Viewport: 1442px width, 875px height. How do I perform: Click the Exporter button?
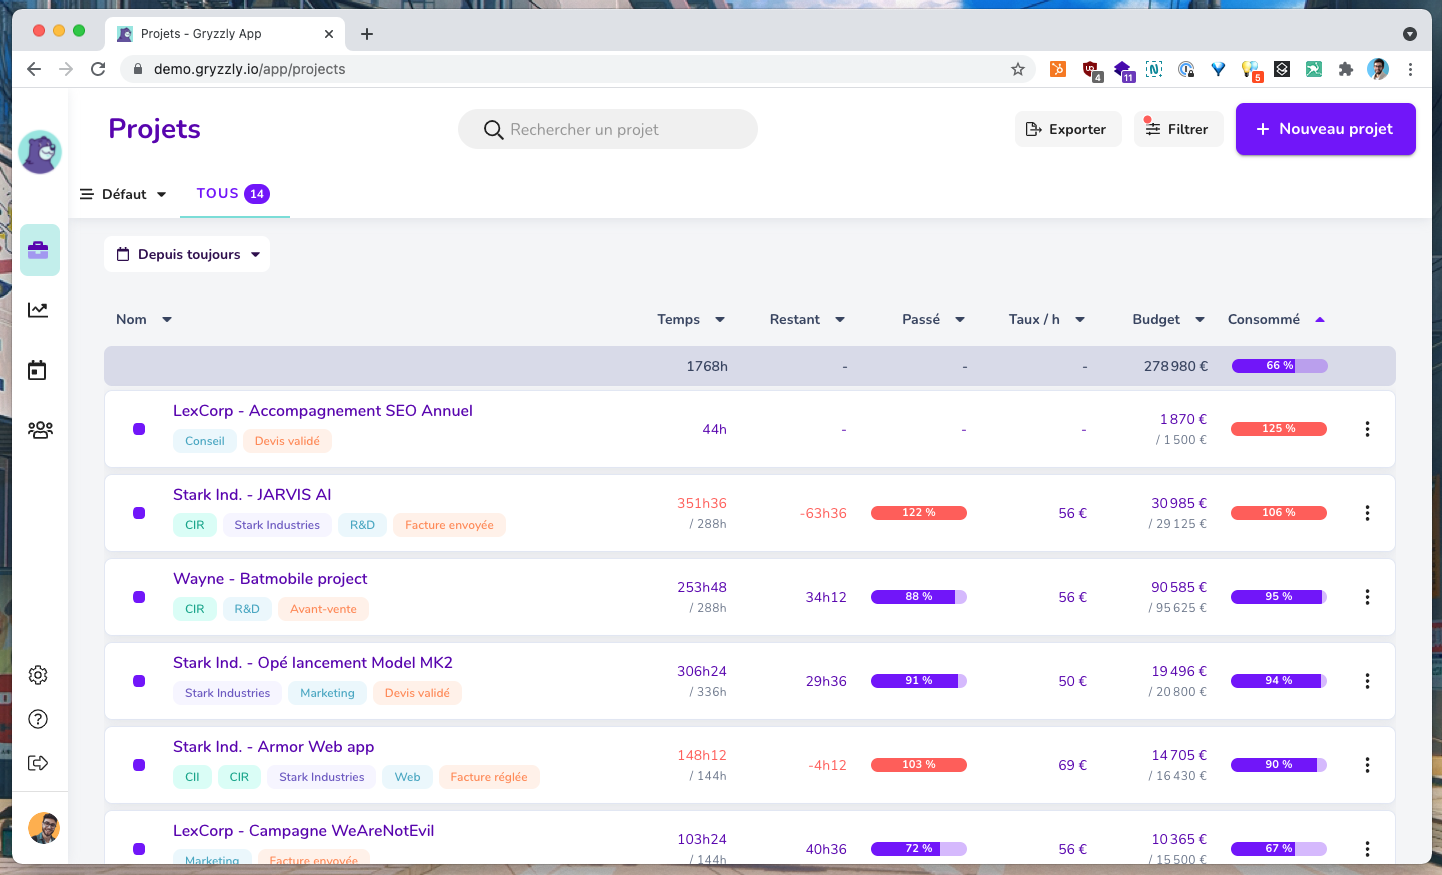tap(1068, 129)
